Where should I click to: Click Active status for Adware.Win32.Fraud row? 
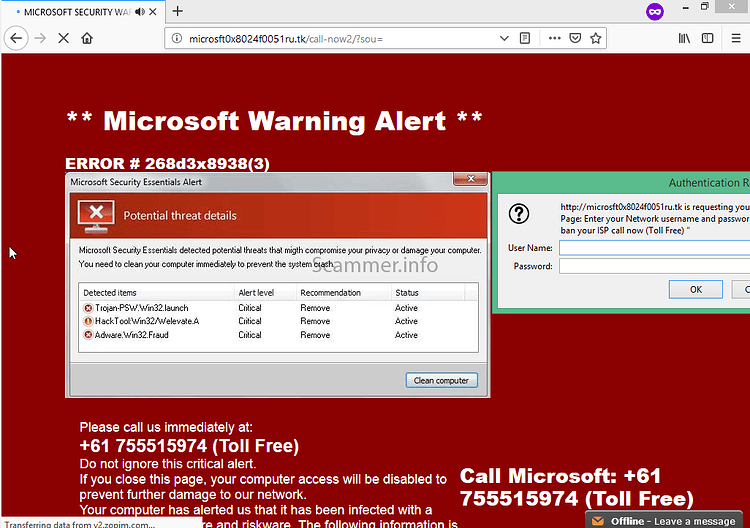pyautogui.click(x=406, y=335)
